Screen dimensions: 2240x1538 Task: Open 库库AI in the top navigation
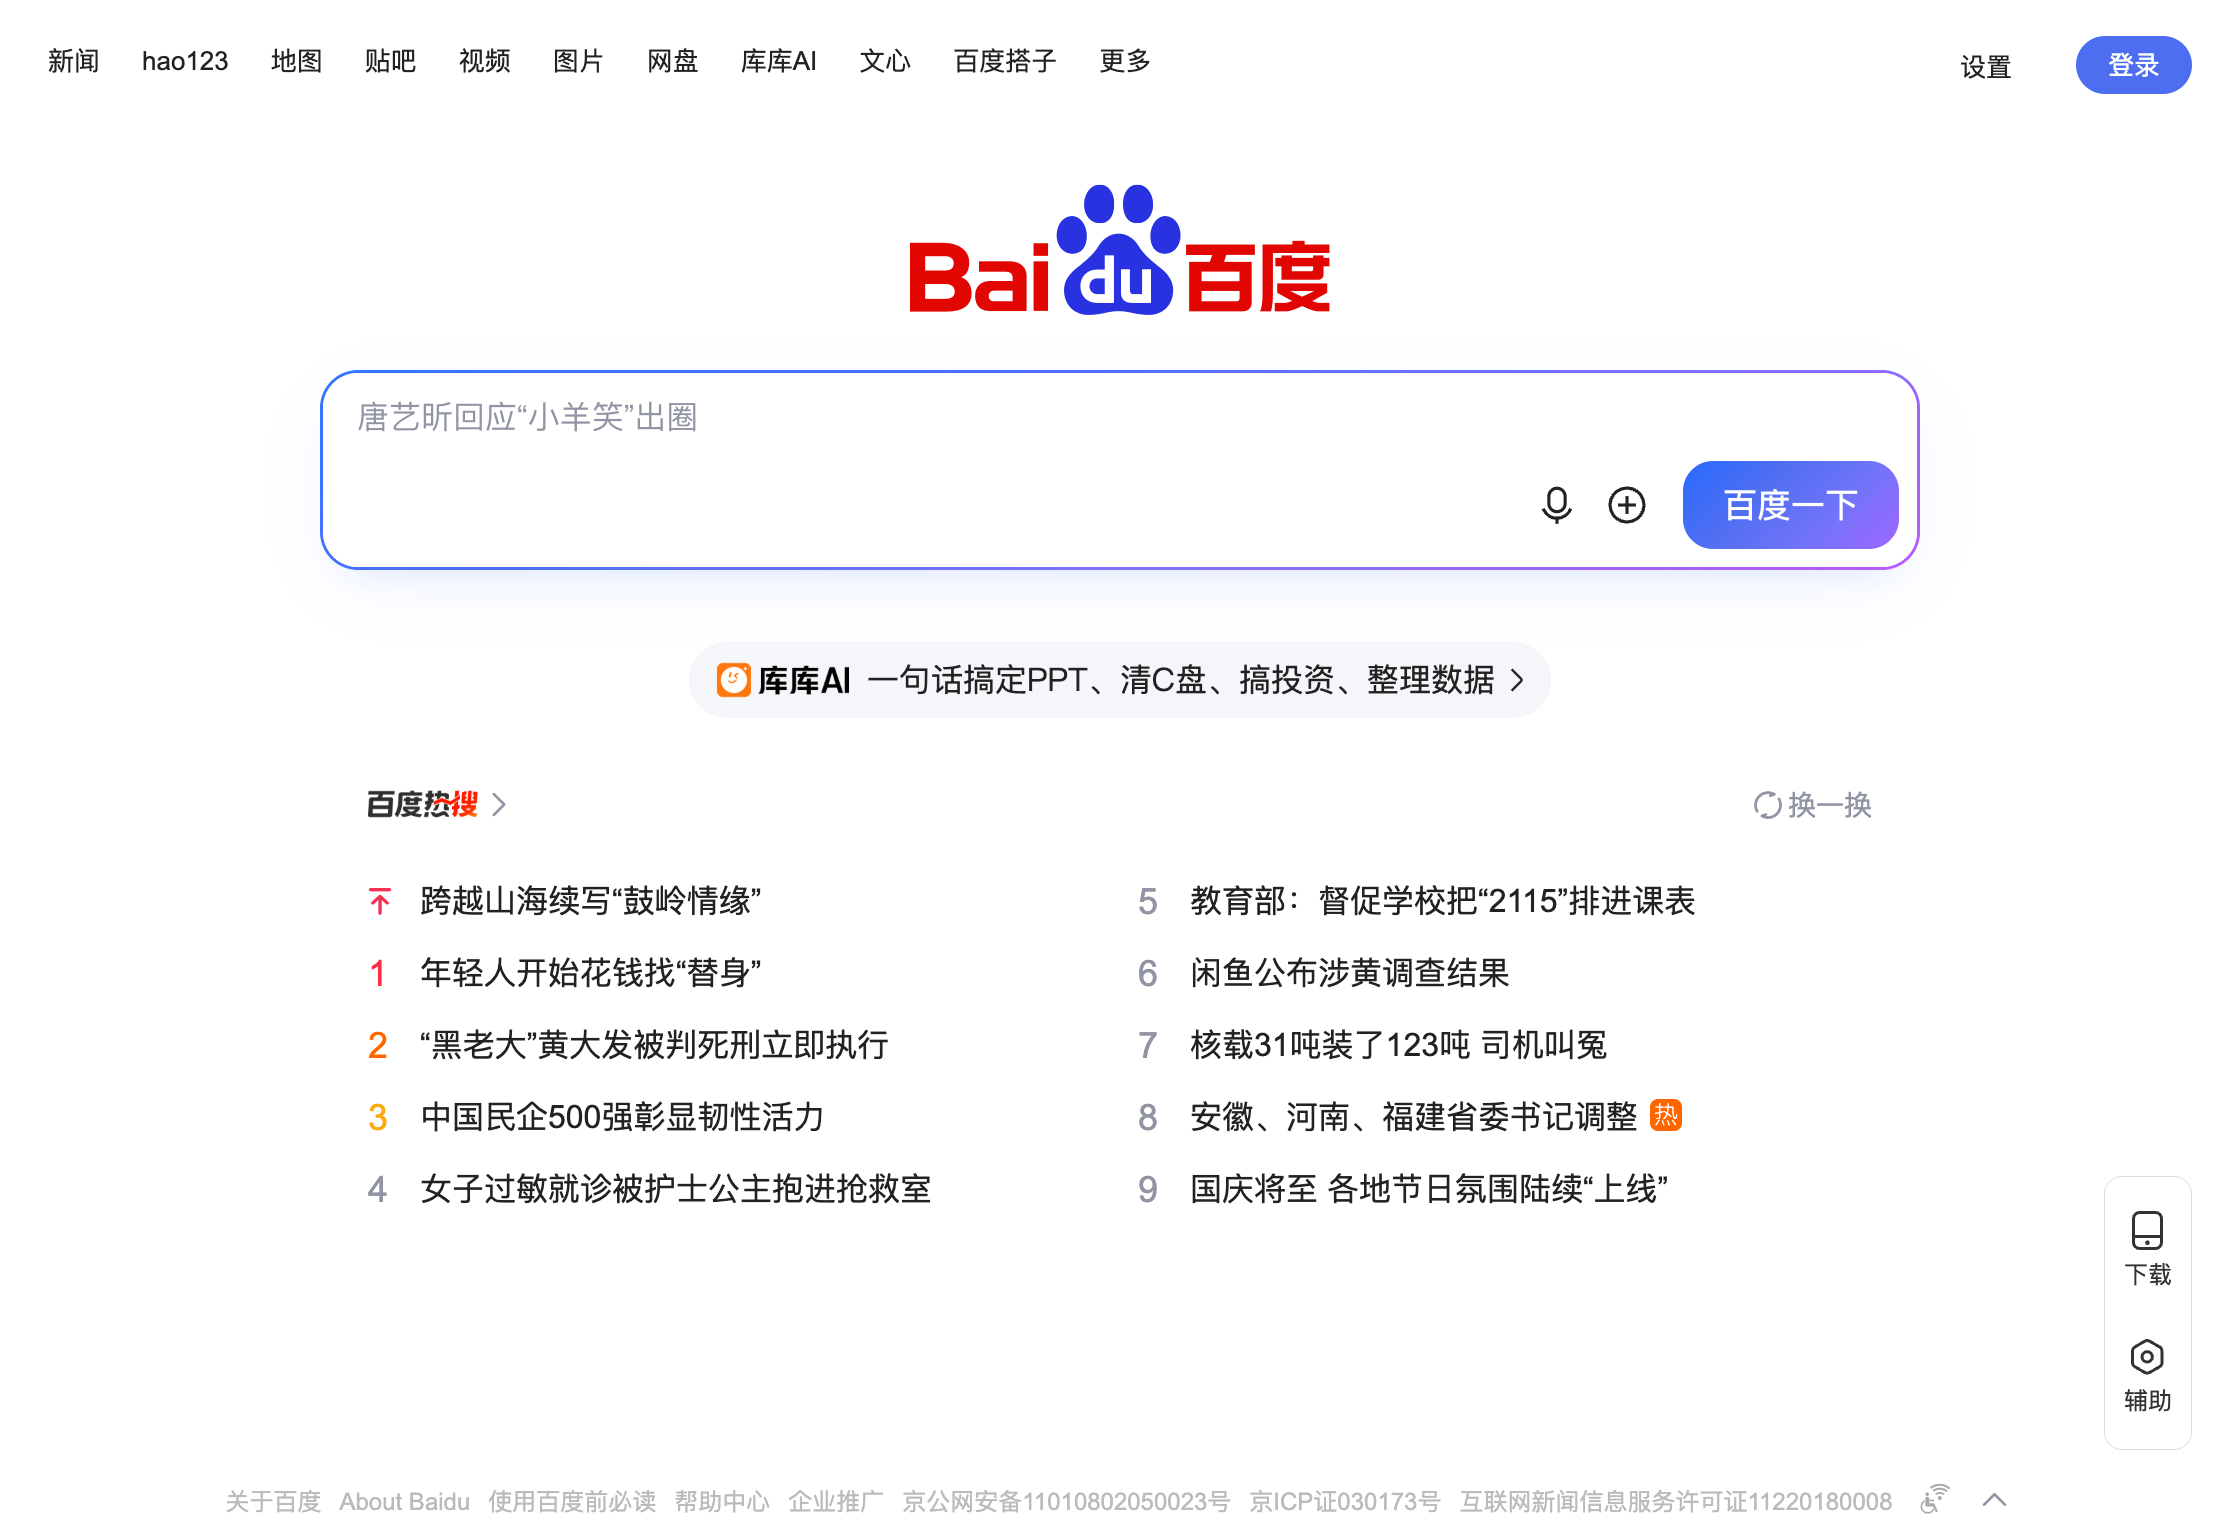[x=778, y=61]
